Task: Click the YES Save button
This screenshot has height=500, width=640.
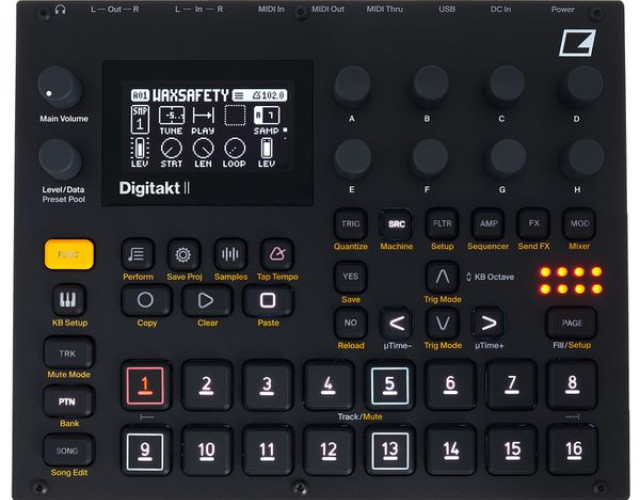Action: pos(350,277)
